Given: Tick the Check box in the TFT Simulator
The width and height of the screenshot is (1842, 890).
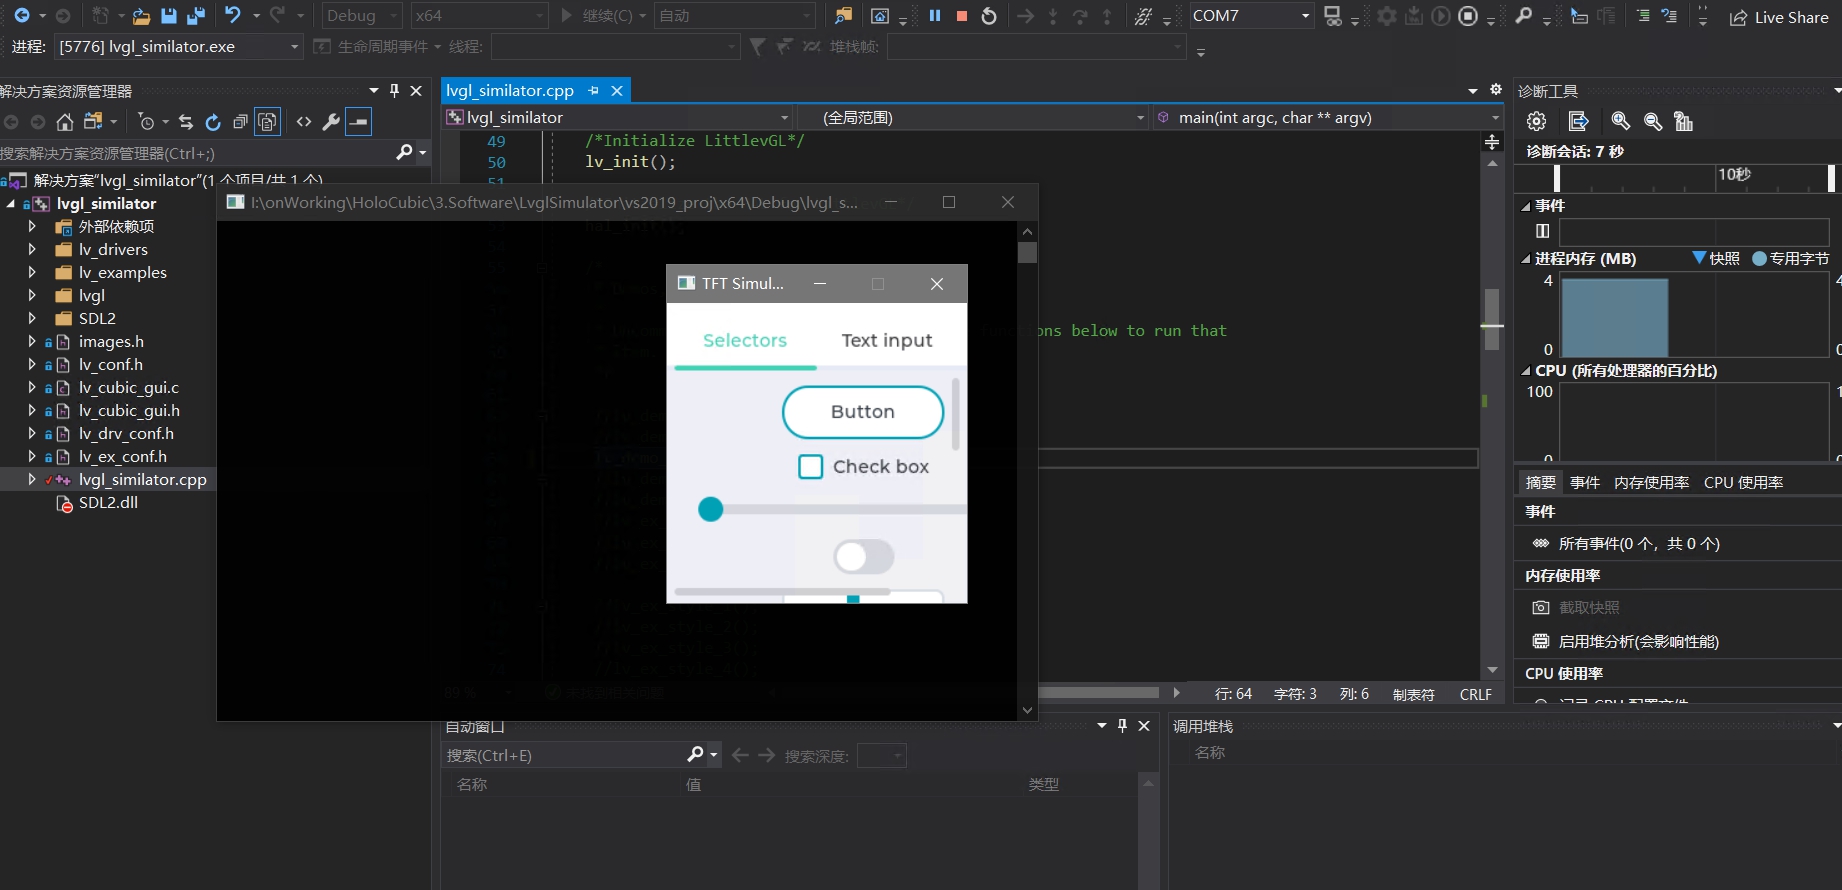Looking at the screenshot, I should (x=811, y=467).
